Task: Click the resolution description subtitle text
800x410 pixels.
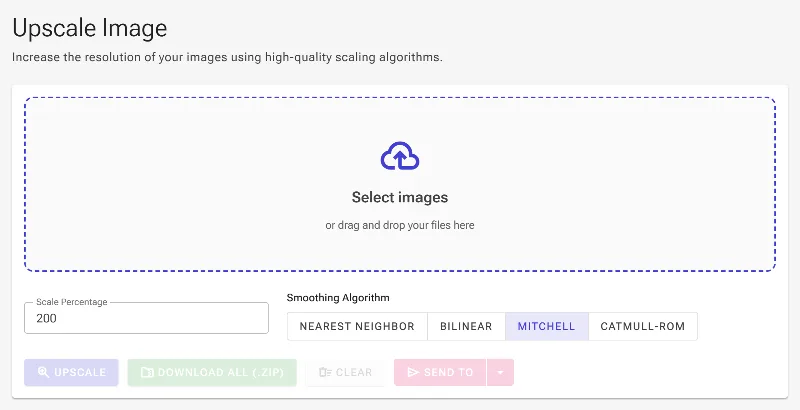Action: (227, 57)
